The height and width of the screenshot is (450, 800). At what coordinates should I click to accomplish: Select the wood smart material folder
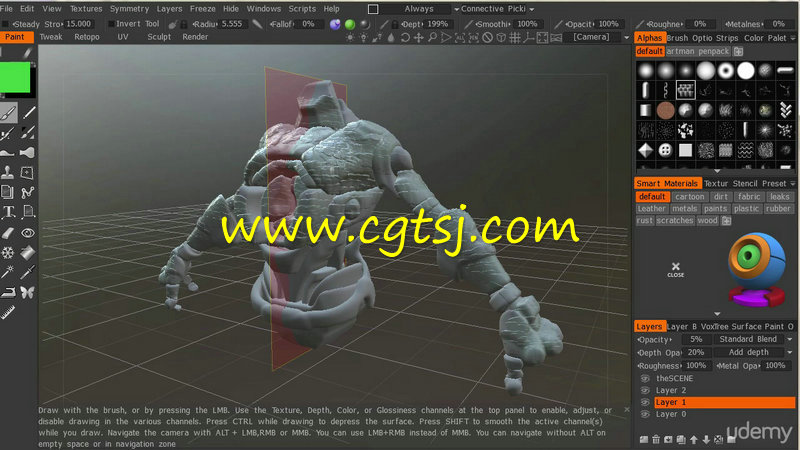pyautogui.click(x=707, y=220)
